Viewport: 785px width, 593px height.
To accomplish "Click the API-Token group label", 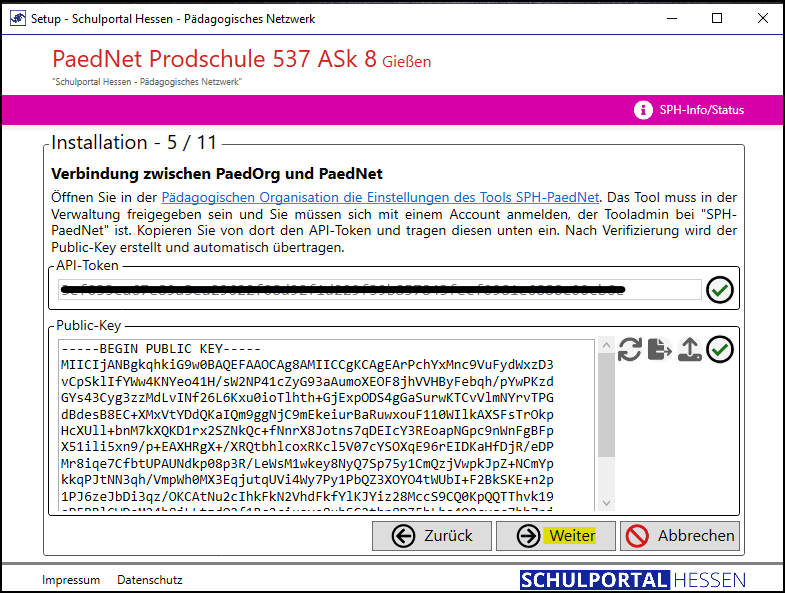I will [x=87, y=265].
